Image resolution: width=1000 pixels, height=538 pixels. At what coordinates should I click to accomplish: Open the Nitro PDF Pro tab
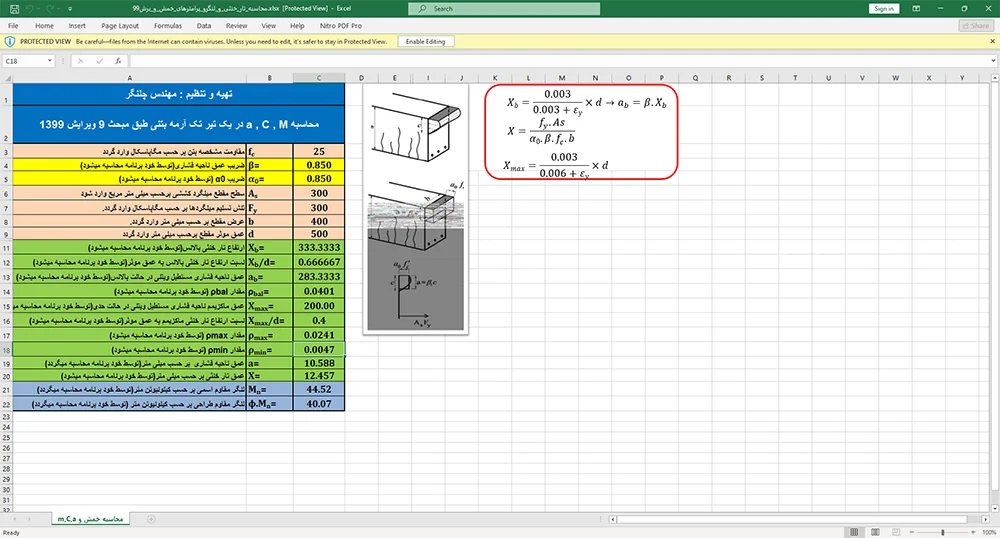tap(341, 25)
